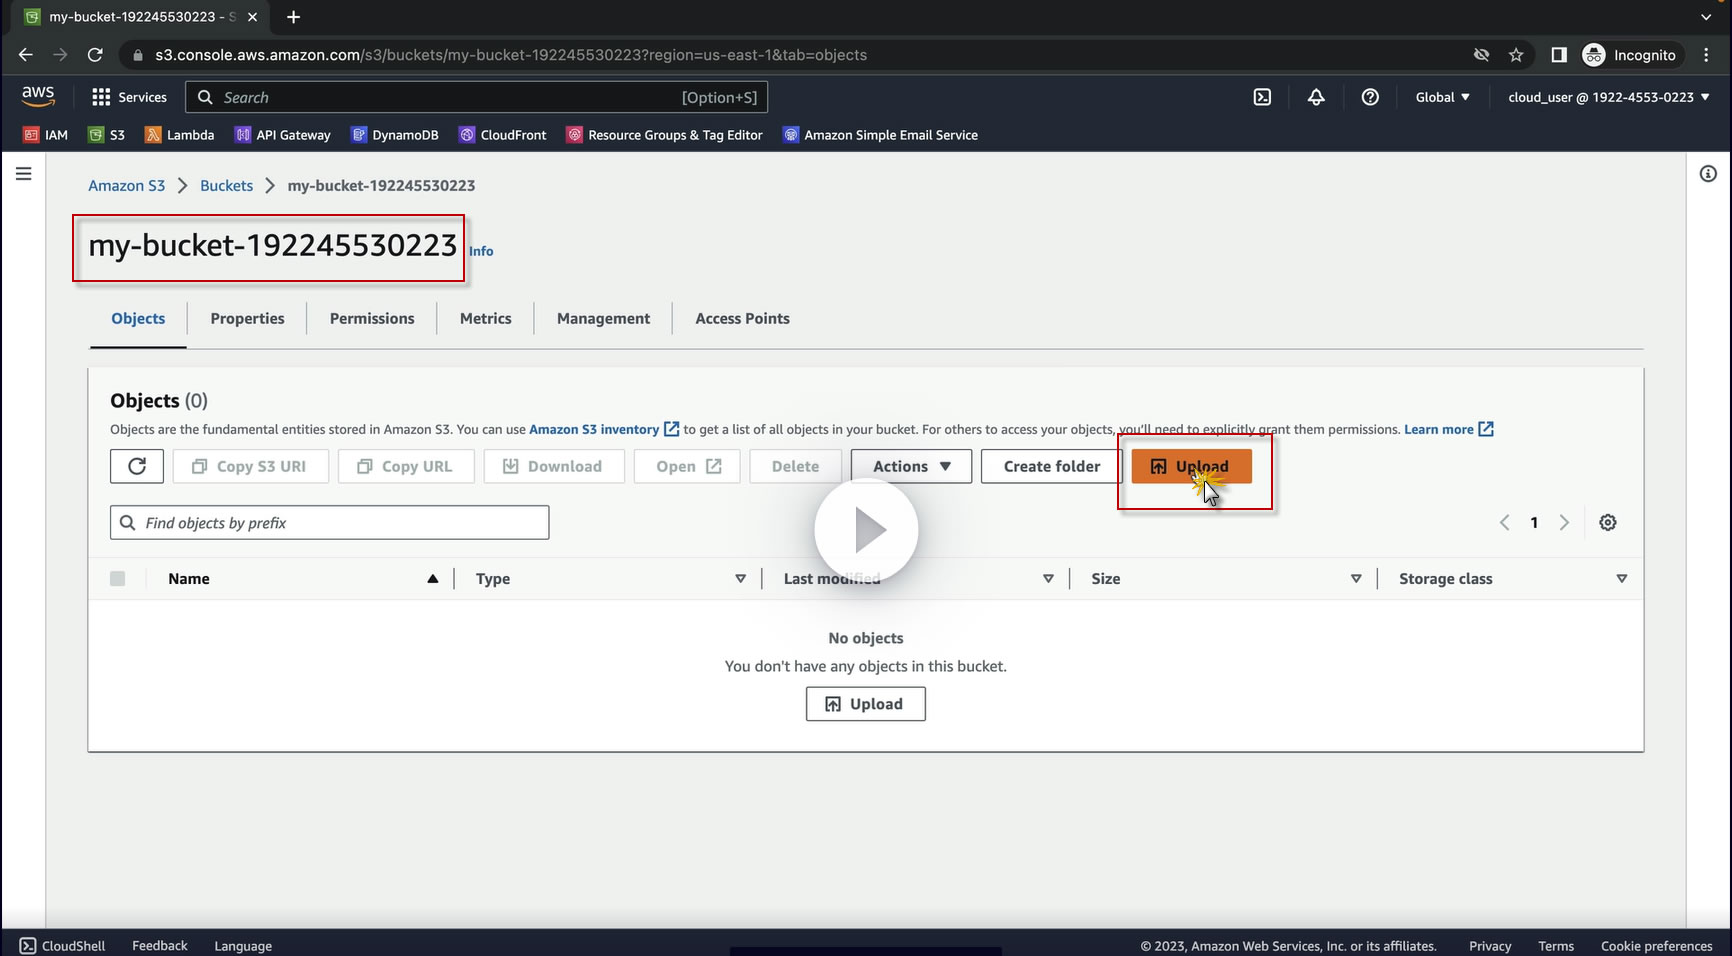
Task: Click the Lambda bookmark shortcut
Action: tap(180, 135)
